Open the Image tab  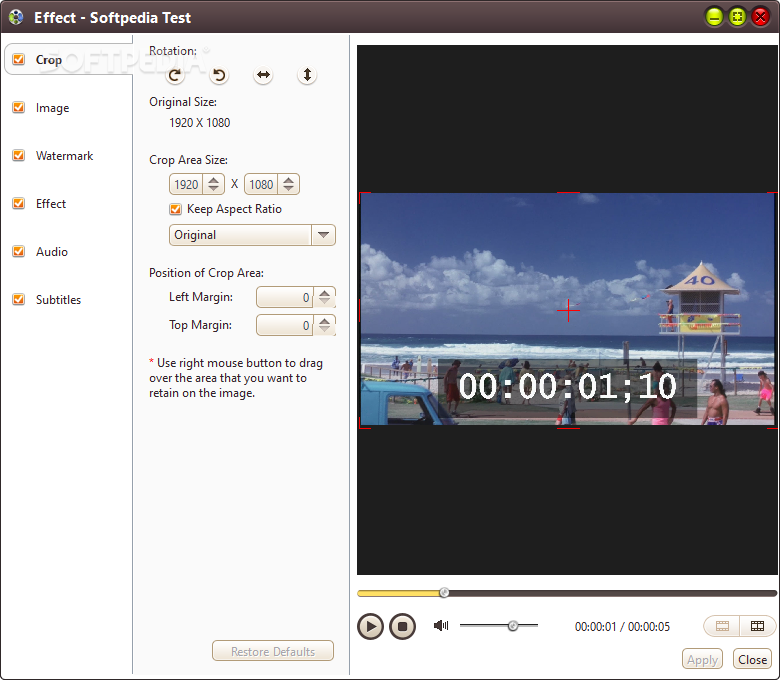point(52,108)
